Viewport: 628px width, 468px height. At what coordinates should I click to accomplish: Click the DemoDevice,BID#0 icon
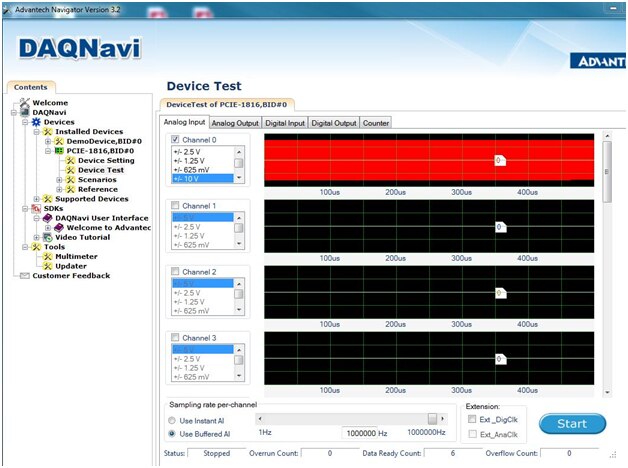pos(59,141)
